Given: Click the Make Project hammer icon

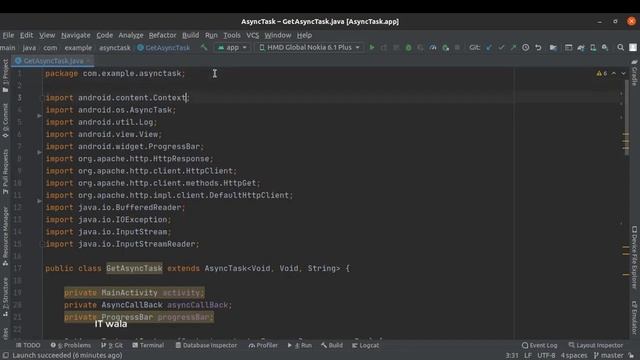Looking at the screenshot, I should point(204,48).
